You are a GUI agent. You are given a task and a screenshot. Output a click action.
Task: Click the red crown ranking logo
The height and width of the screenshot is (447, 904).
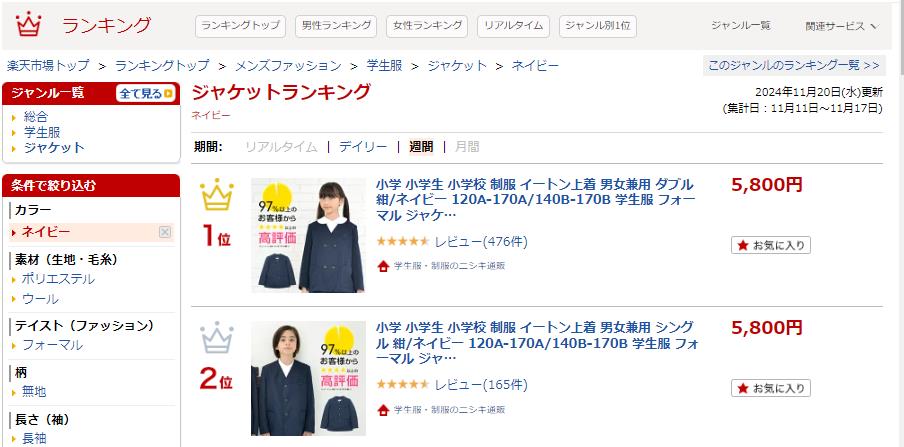tap(28, 24)
